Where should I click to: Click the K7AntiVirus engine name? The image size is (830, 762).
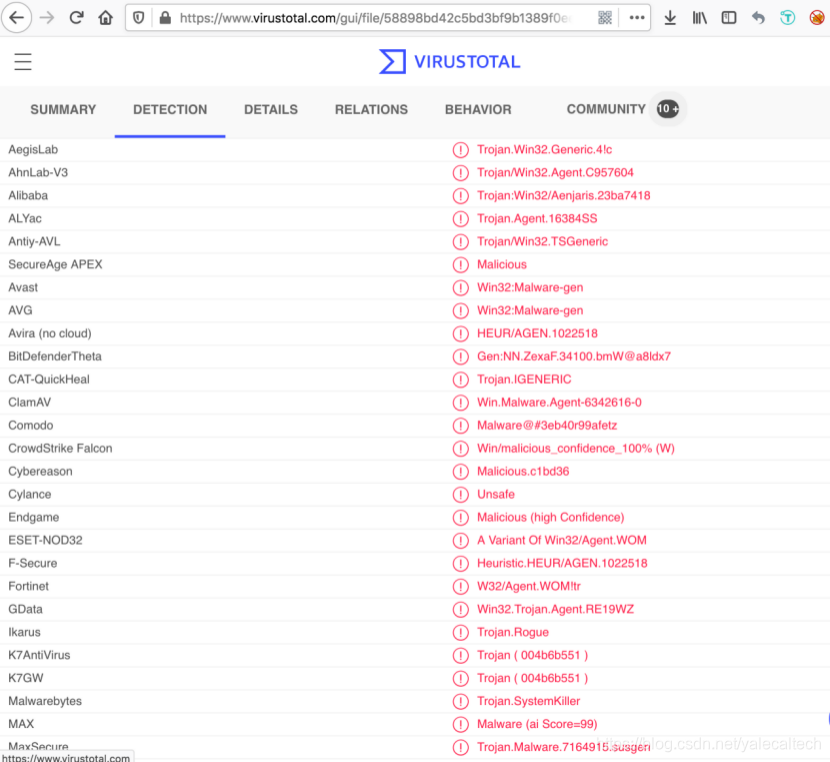pyautogui.click(x=39, y=655)
